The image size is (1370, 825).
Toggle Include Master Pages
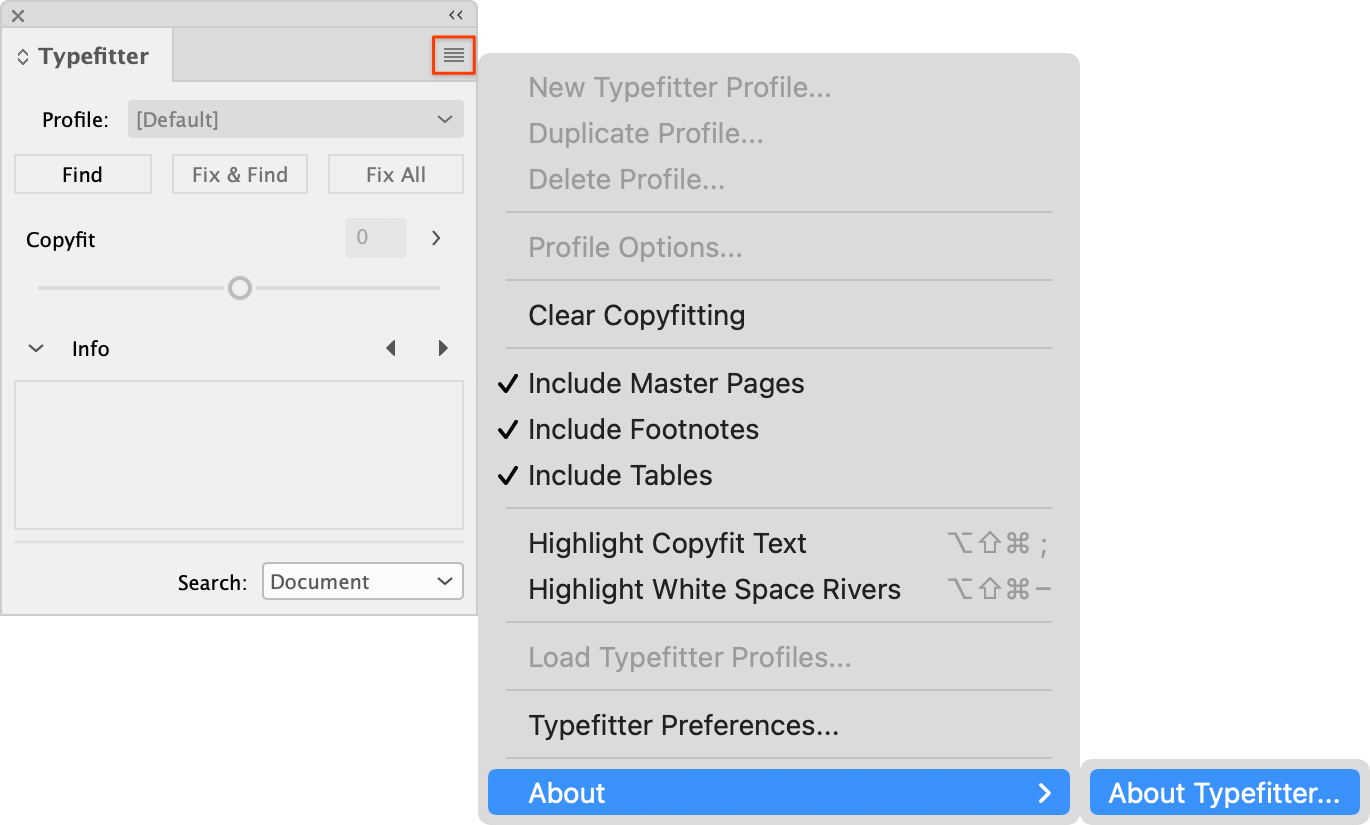click(x=779, y=383)
